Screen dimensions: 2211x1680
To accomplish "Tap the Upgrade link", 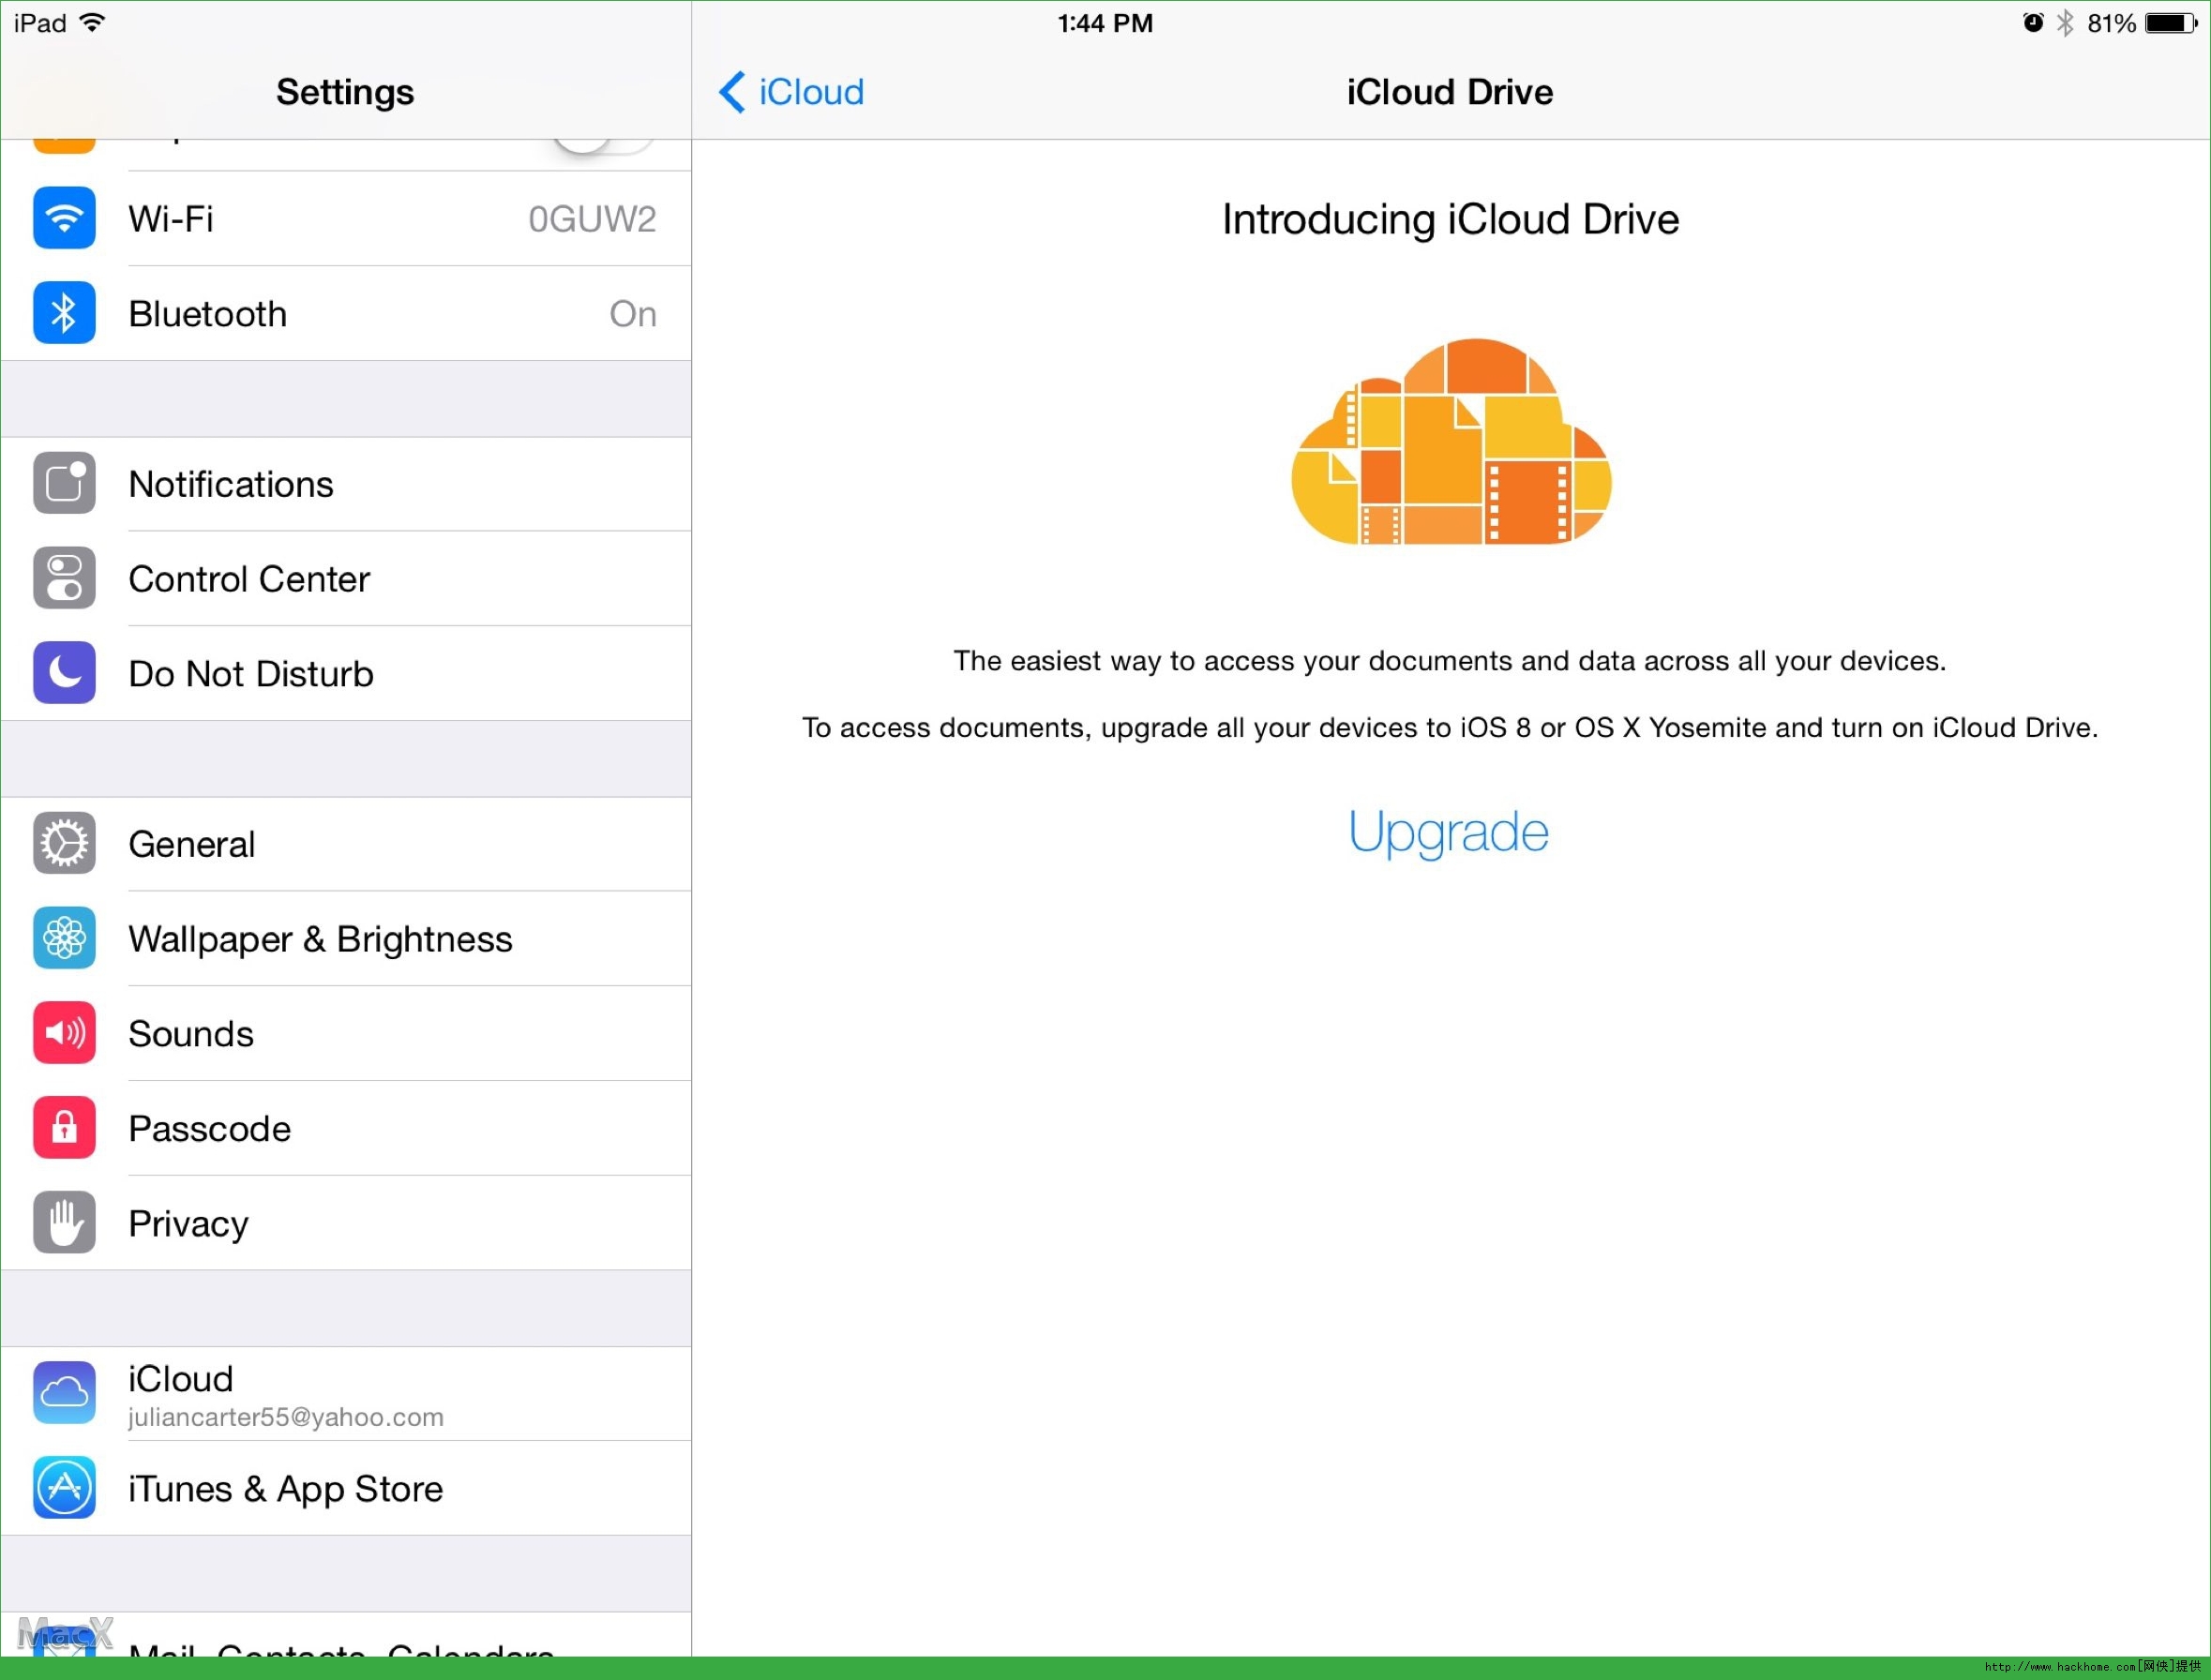I will tap(1448, 833).
